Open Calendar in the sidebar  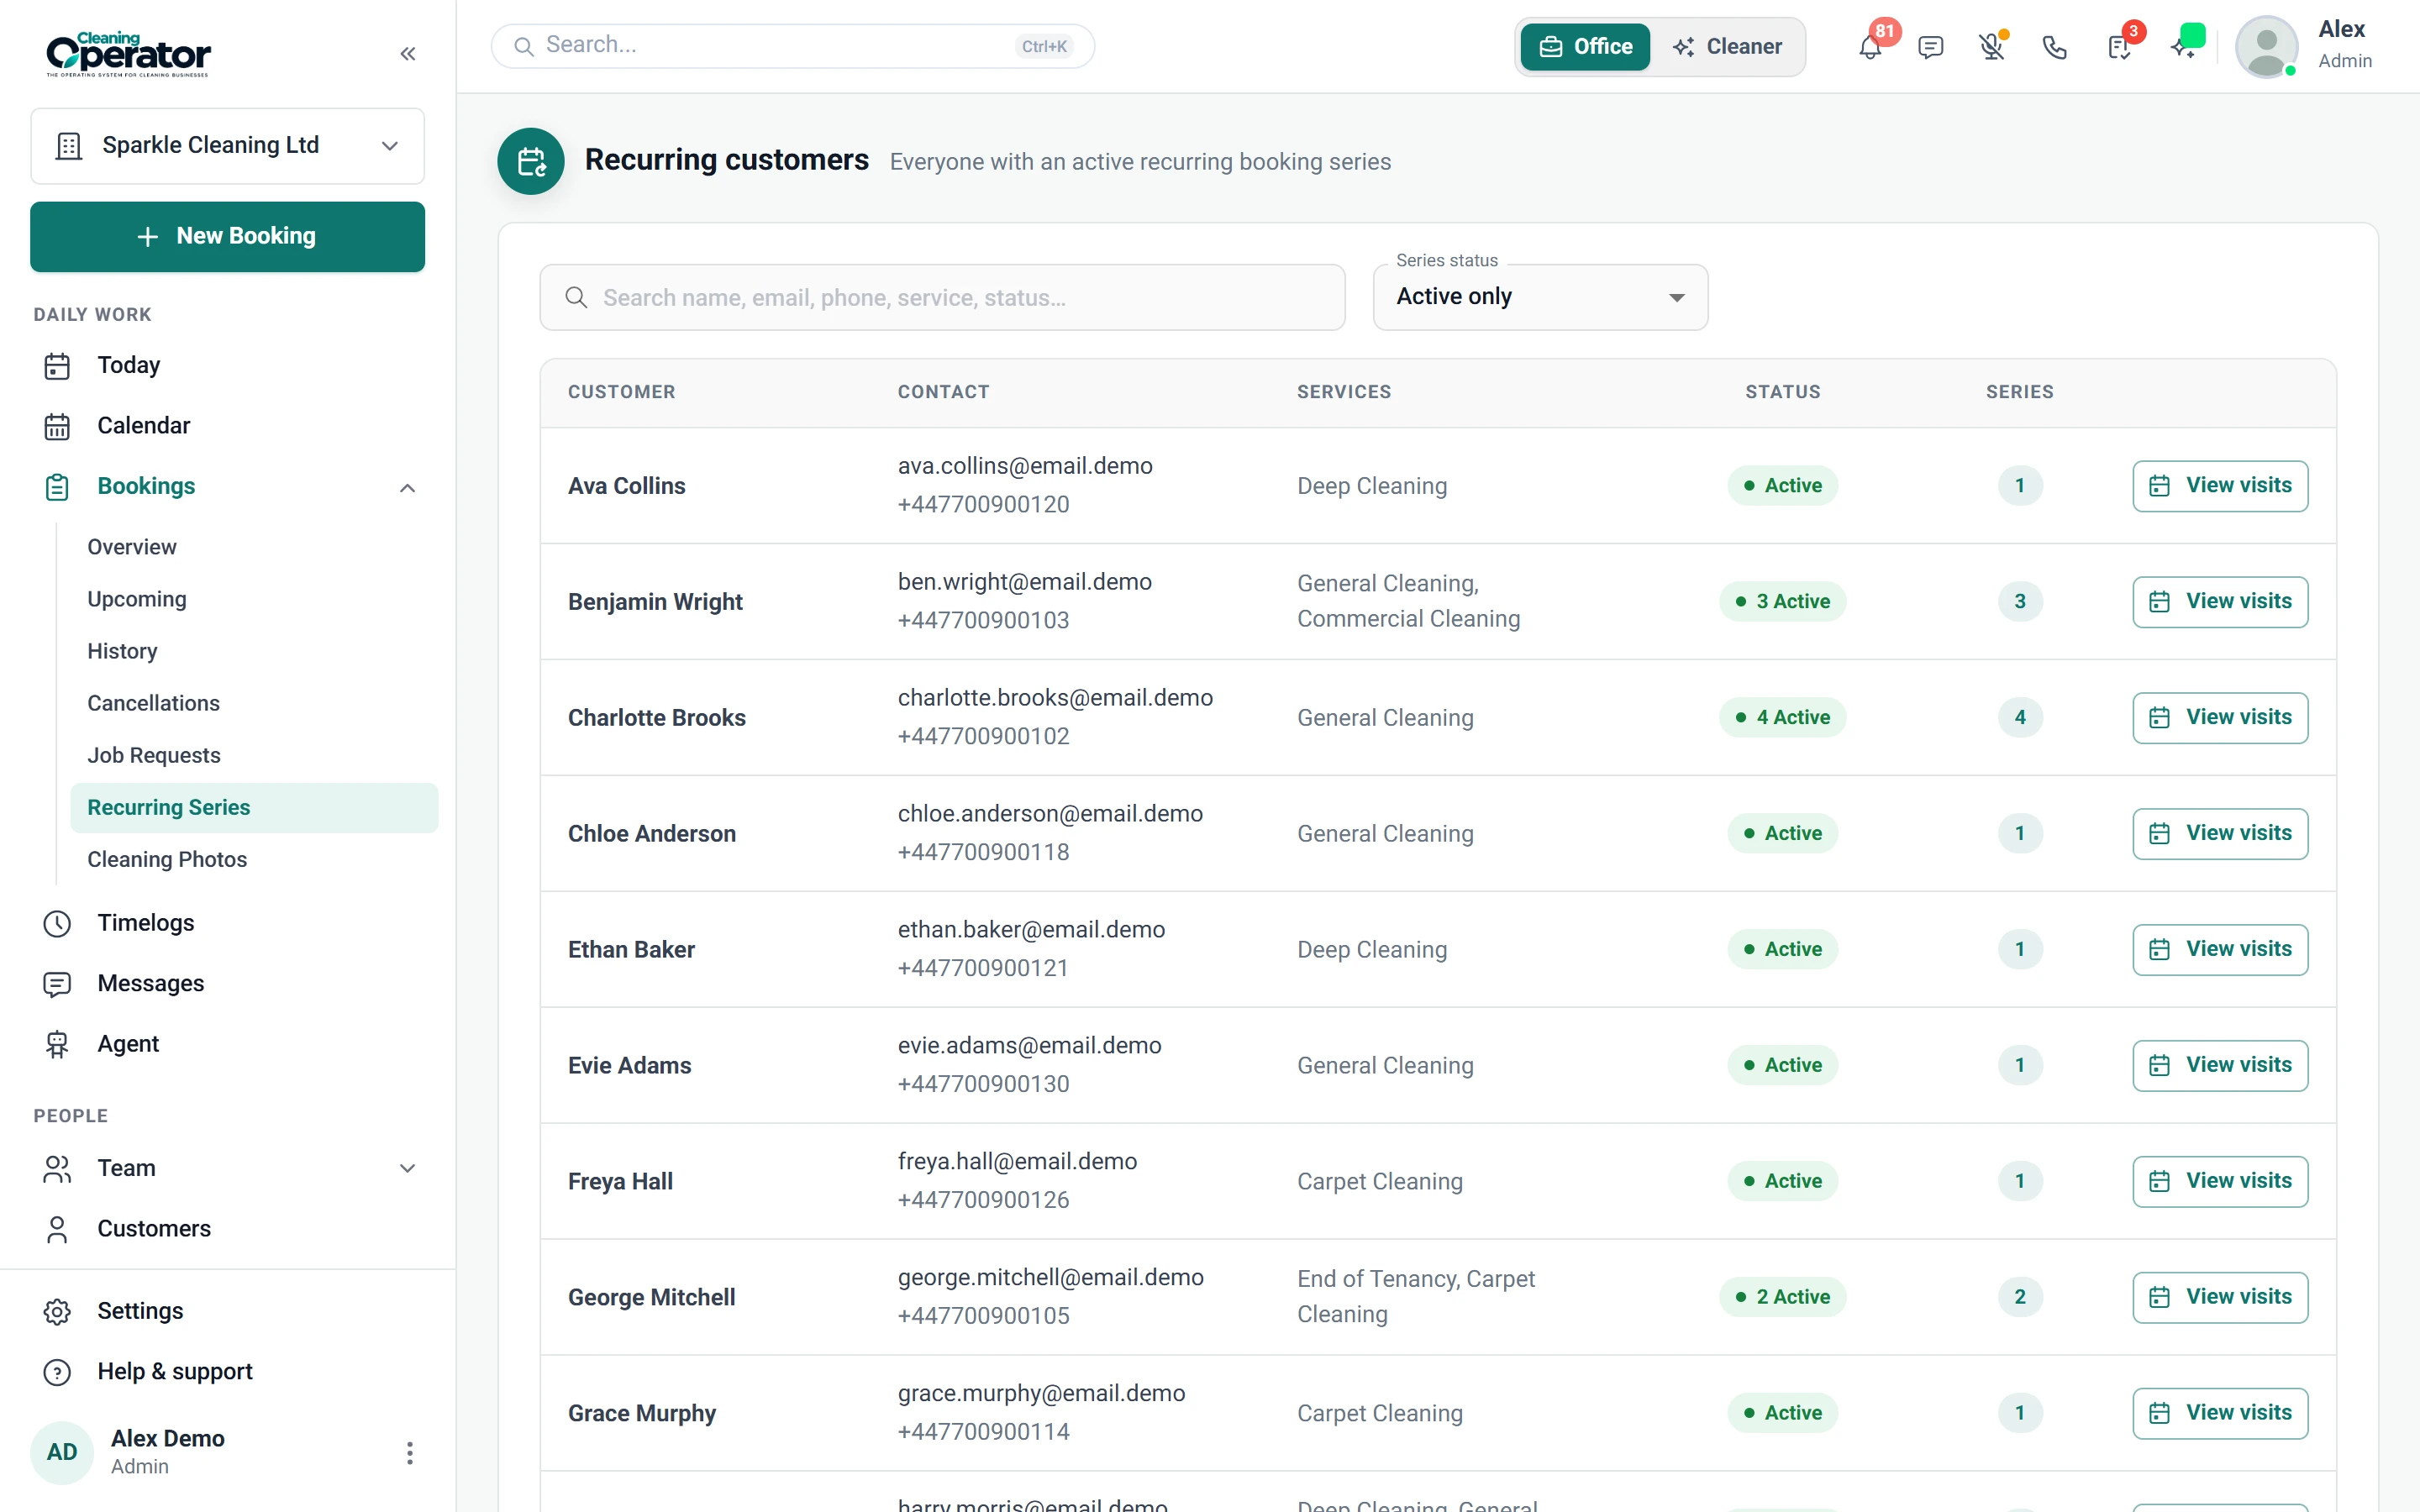pyautogui.click(x=228, y=426)
